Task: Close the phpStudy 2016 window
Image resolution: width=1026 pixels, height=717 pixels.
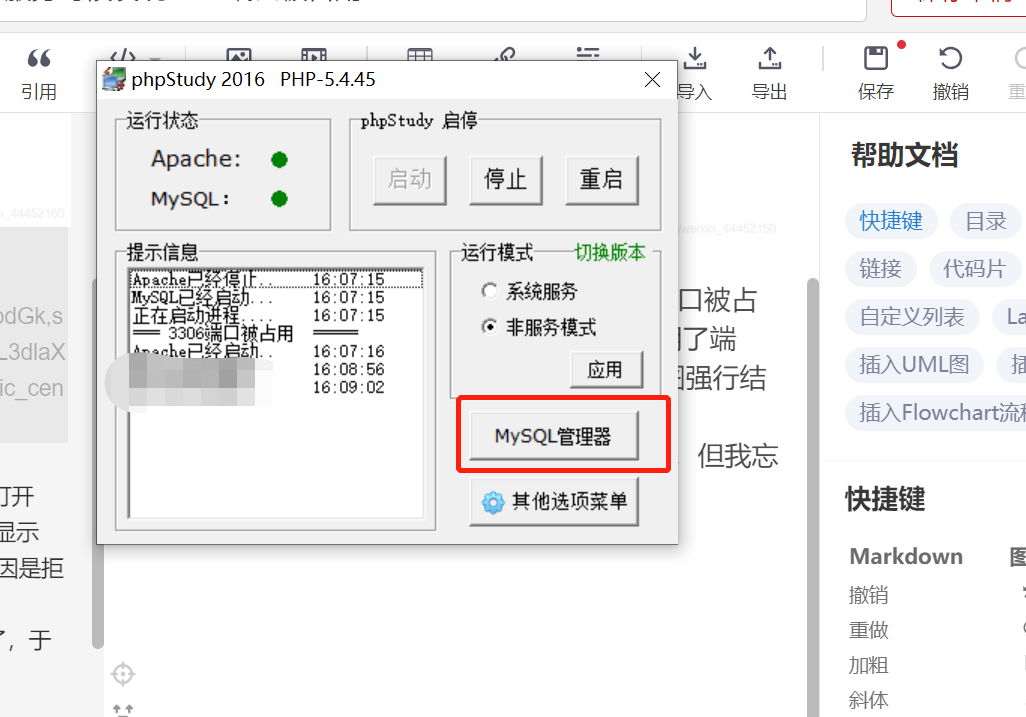Action: 652,80
